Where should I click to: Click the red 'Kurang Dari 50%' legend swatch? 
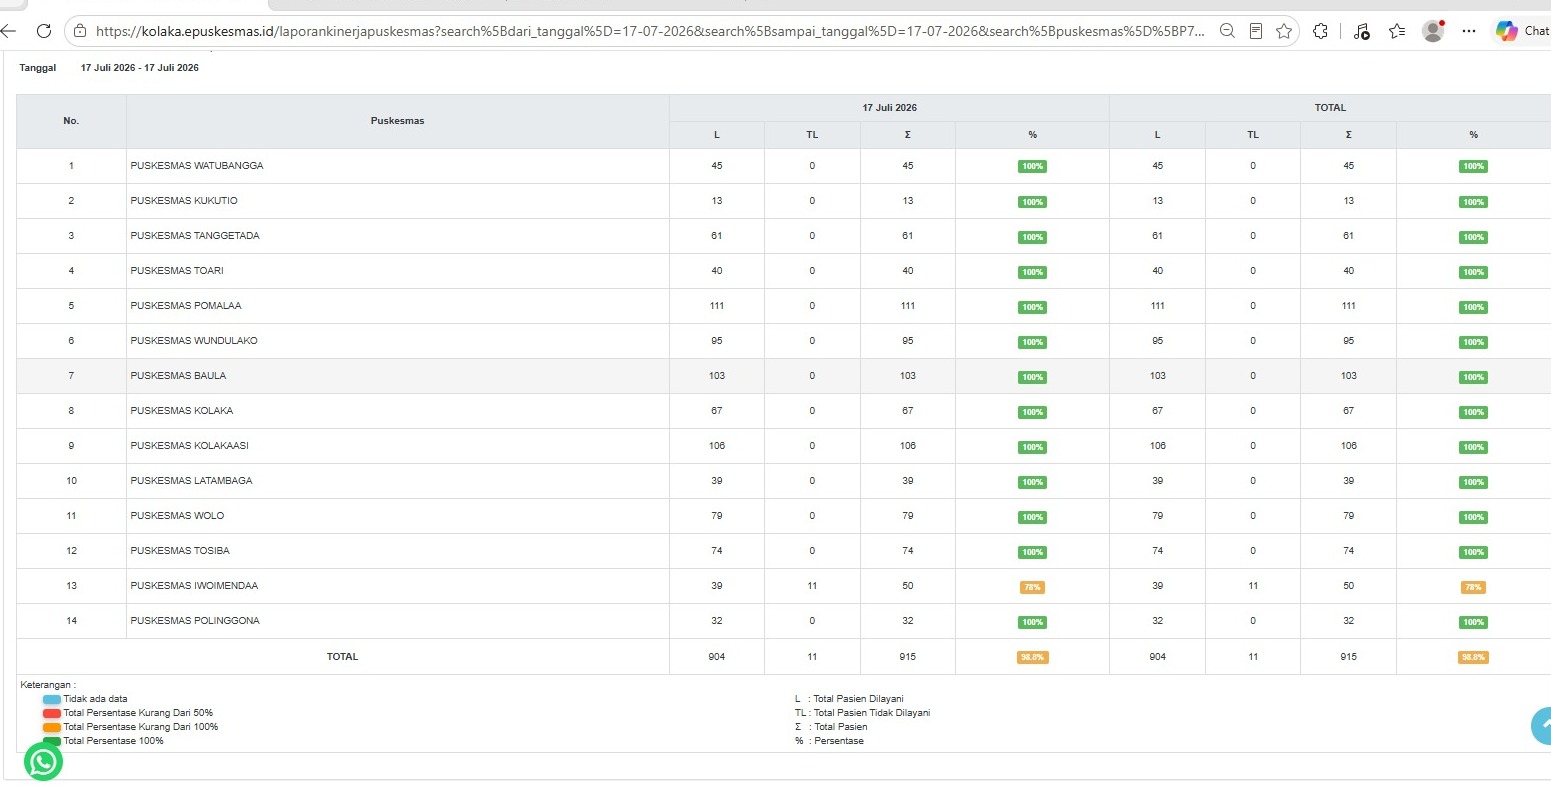(x=52, y=713)
